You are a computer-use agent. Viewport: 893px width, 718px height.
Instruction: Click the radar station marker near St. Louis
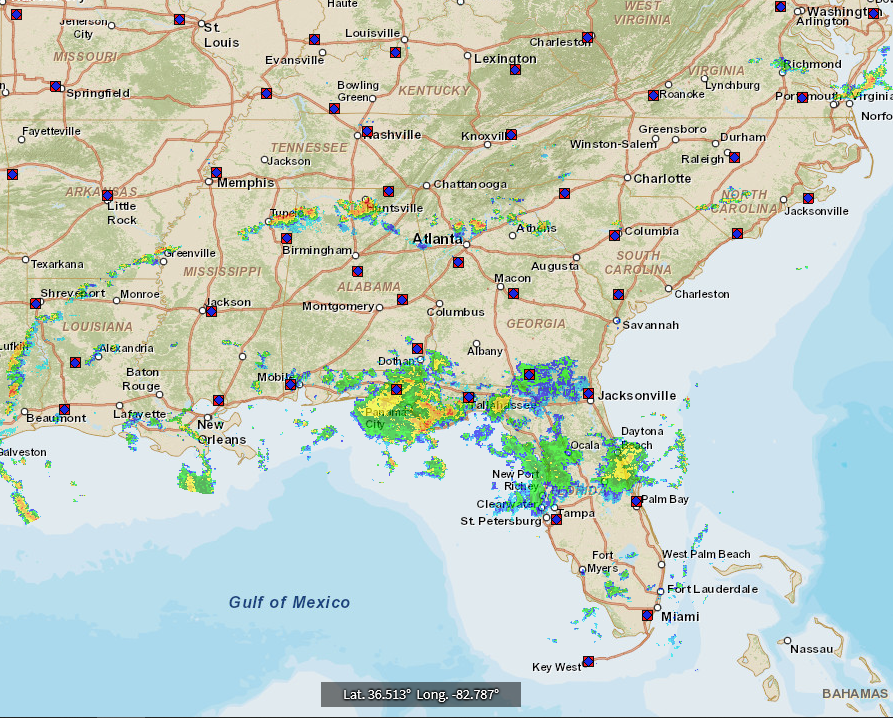coord(179,19)
